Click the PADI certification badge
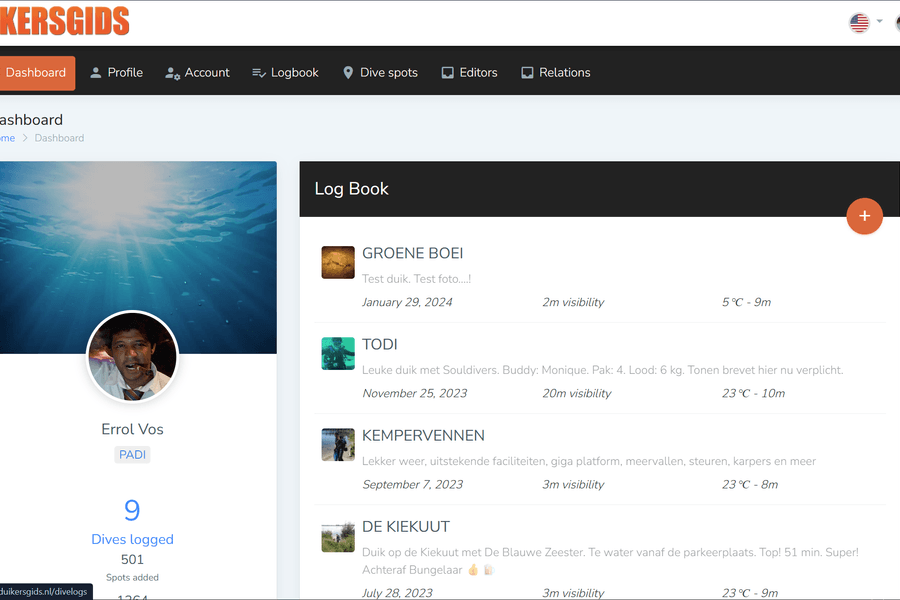Viewport: 900px width, 600px height. coord(132,454)
